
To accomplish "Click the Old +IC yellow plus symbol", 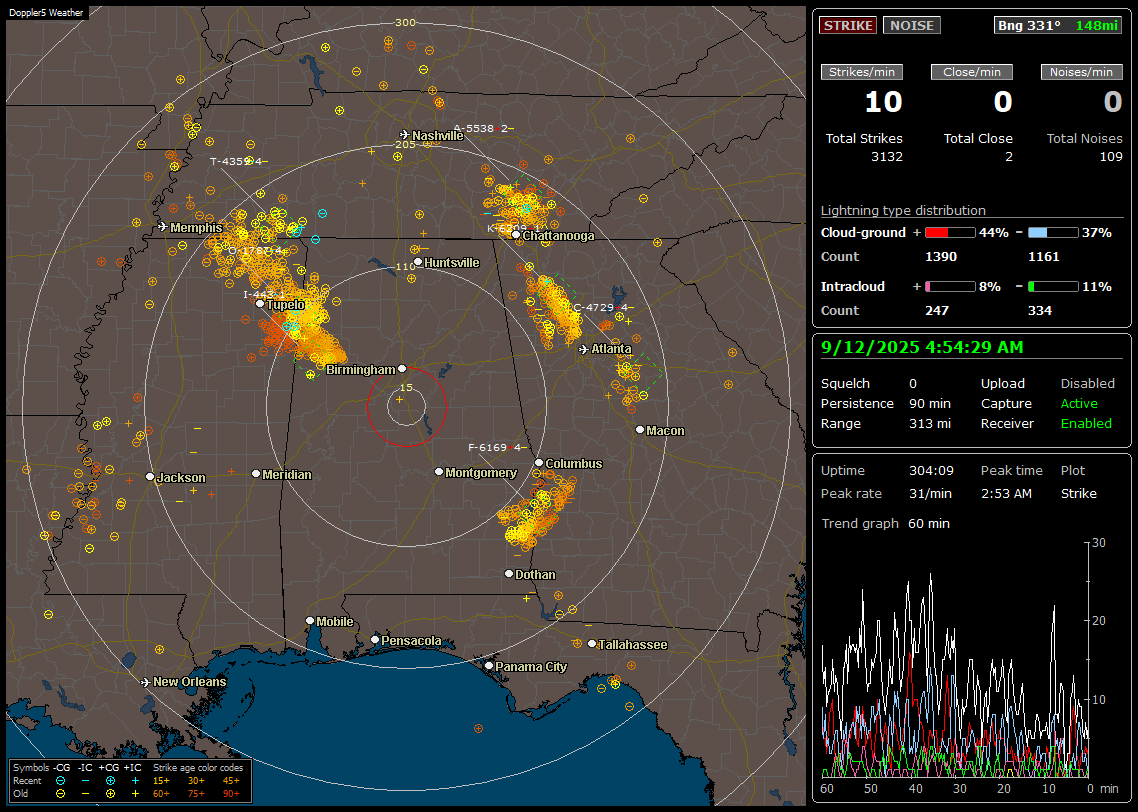I will (x=135, y=794).
